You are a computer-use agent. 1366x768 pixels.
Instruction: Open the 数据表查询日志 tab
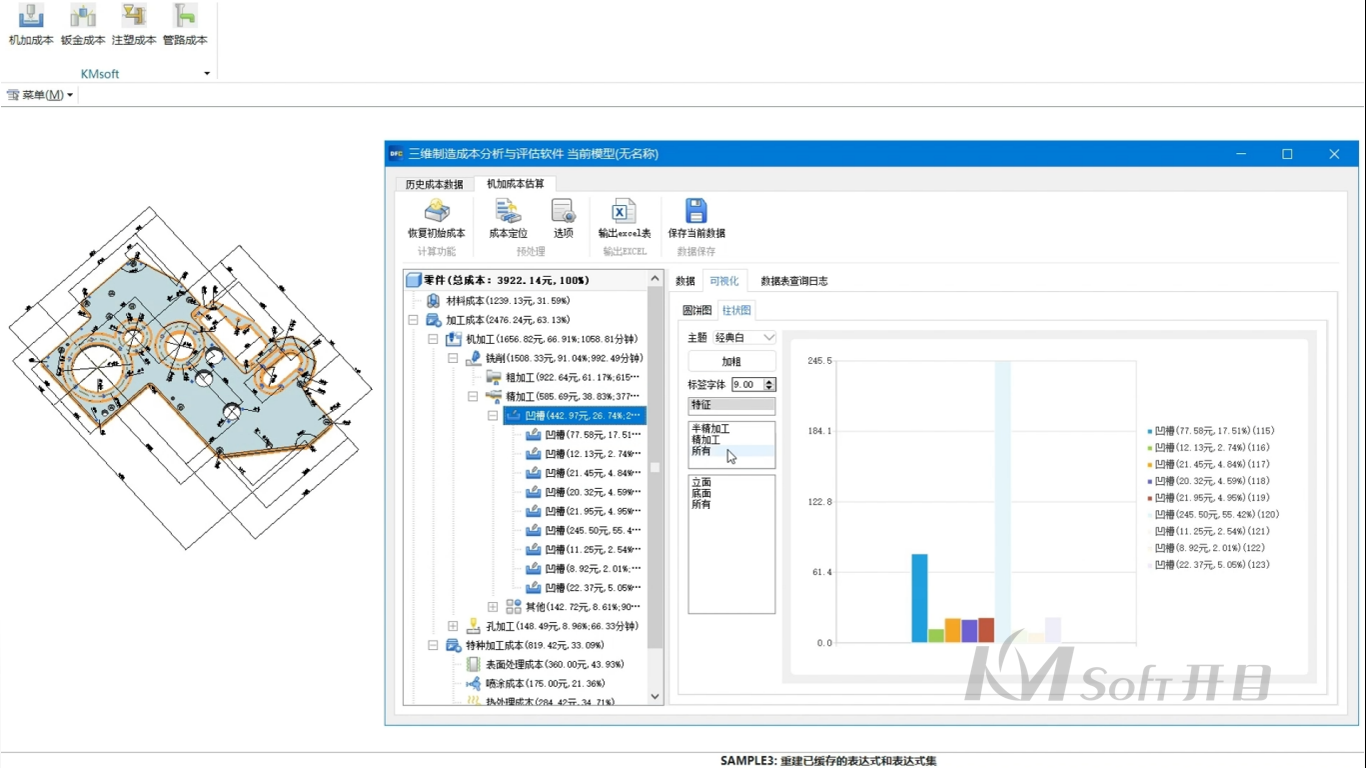794,281
